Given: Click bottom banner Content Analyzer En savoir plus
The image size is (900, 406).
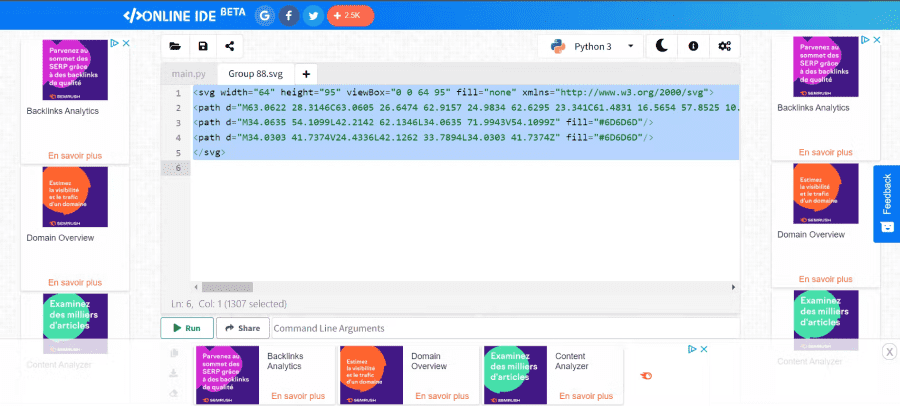Looking at the screenshot, I should tap(587, 396).
